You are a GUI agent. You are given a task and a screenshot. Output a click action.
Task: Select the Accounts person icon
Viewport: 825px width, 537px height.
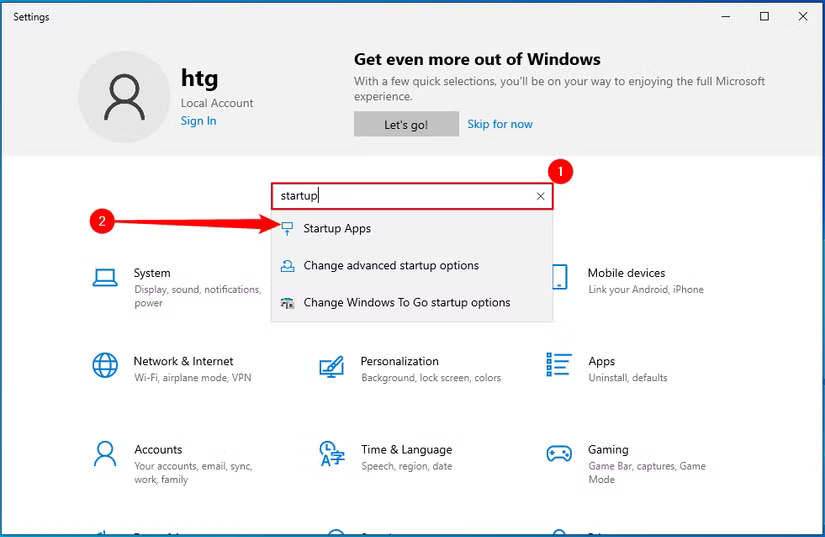[x=105, y=454]
